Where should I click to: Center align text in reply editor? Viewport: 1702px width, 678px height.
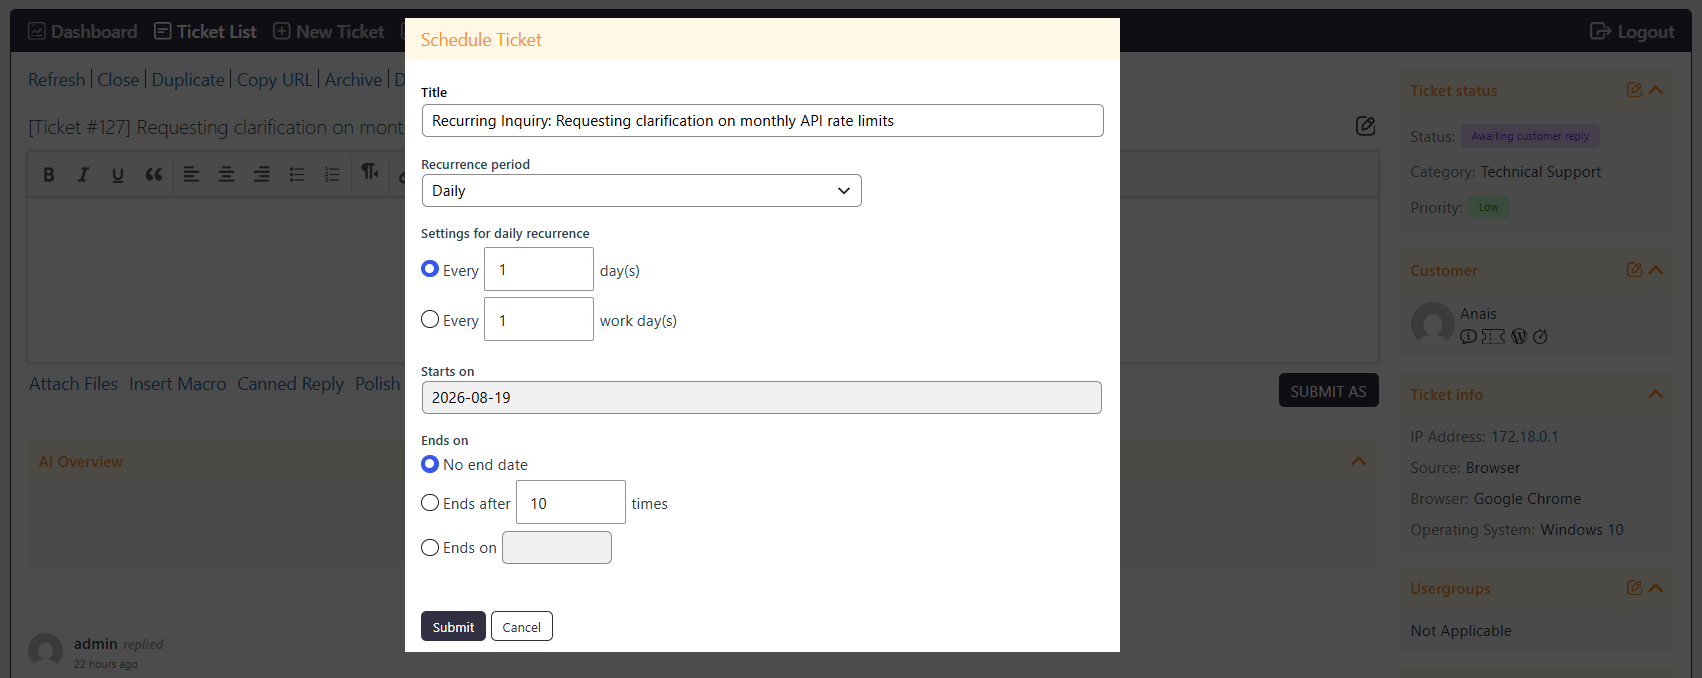227,174
